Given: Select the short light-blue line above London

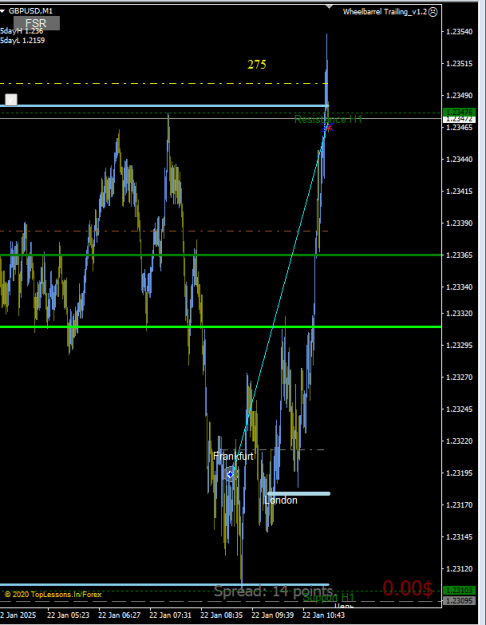Looking at the screenshot, I should click(x=299, y=494).
